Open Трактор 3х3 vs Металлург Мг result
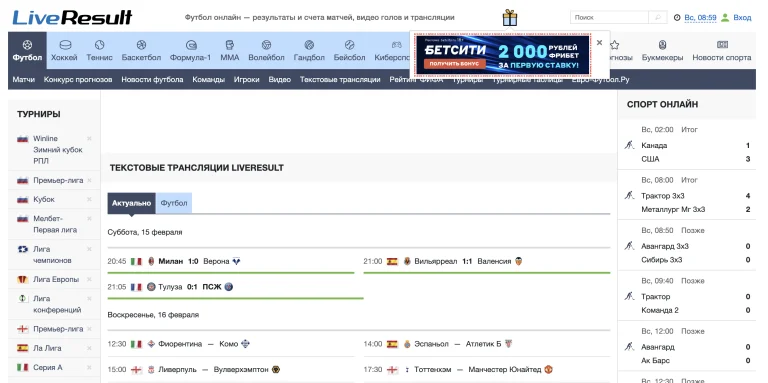Screen dimensions: 768x383 coord(687,196)
